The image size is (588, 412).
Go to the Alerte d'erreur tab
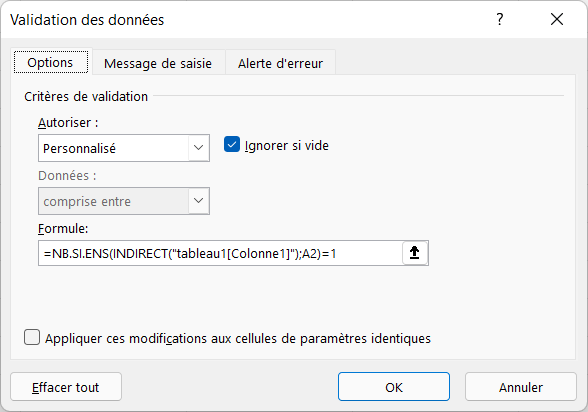tap(280, 63)
